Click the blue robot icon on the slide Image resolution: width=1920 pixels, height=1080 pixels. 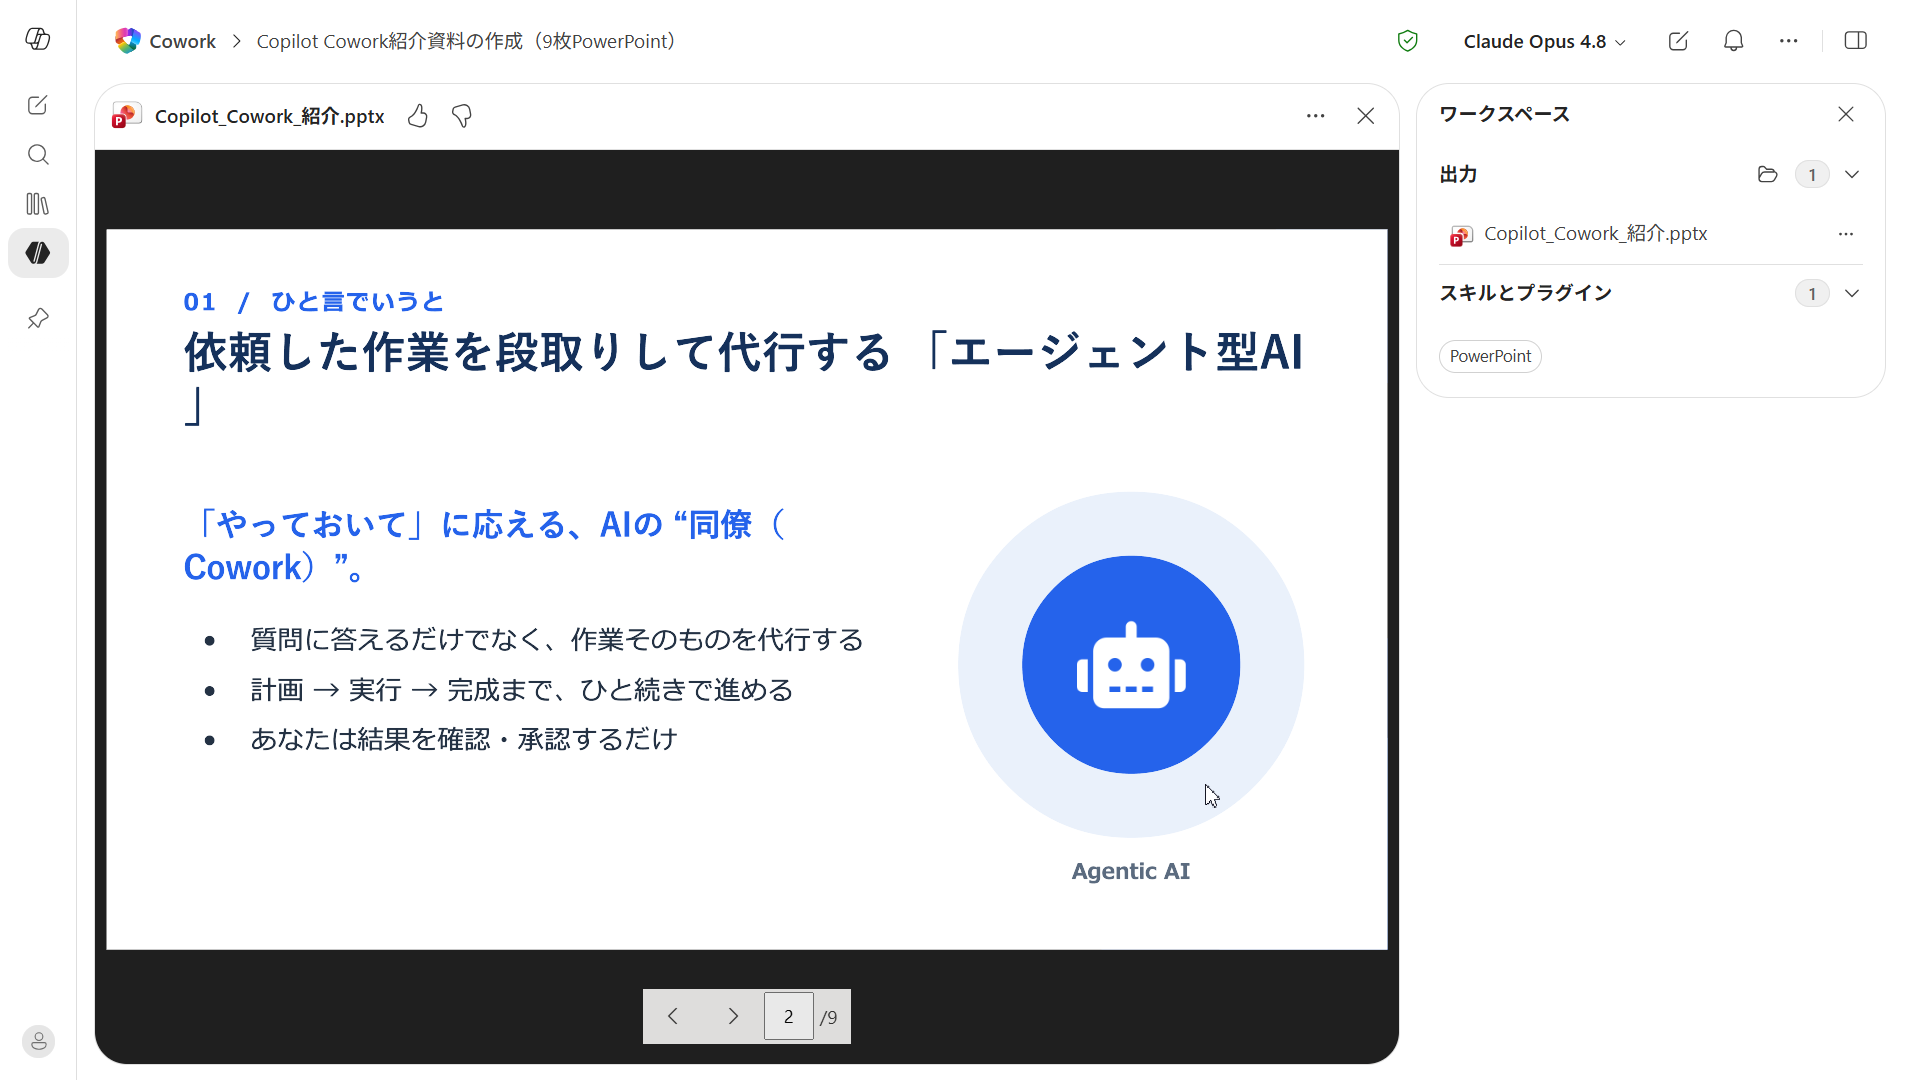point(1131,664)
